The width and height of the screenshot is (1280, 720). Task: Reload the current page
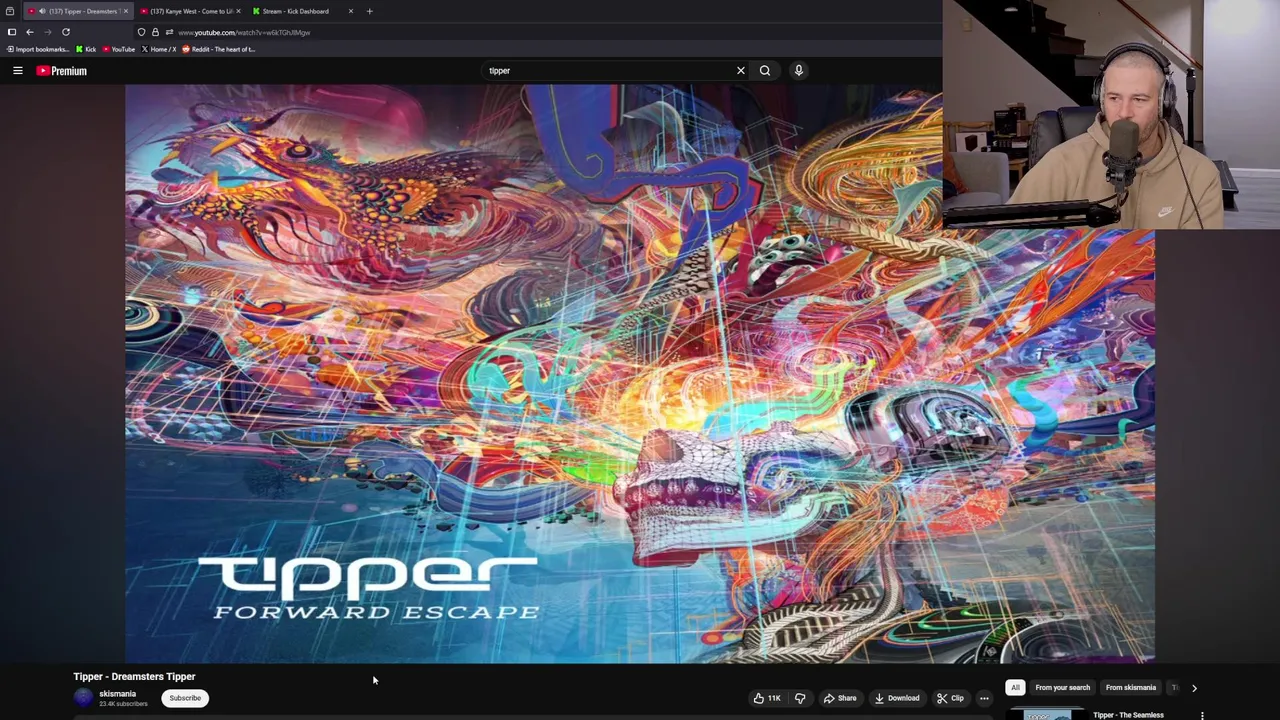(66, 32)
